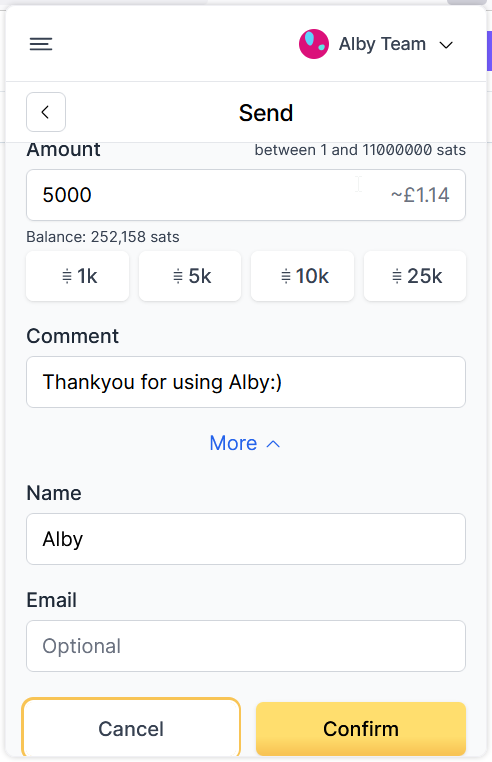Image resolution: width=492 pixels, height=762 pixels.
Task: Click the ~£1.14 fiat value indicator
Action: coord(420,195)
